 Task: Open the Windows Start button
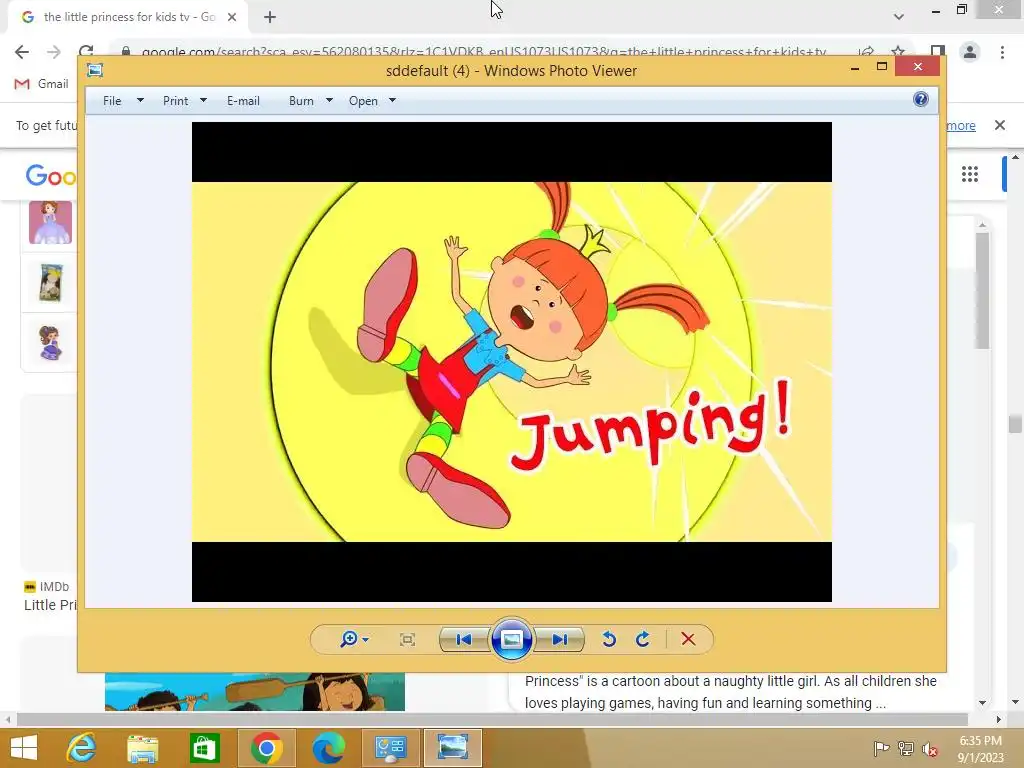tap(24, 748)
